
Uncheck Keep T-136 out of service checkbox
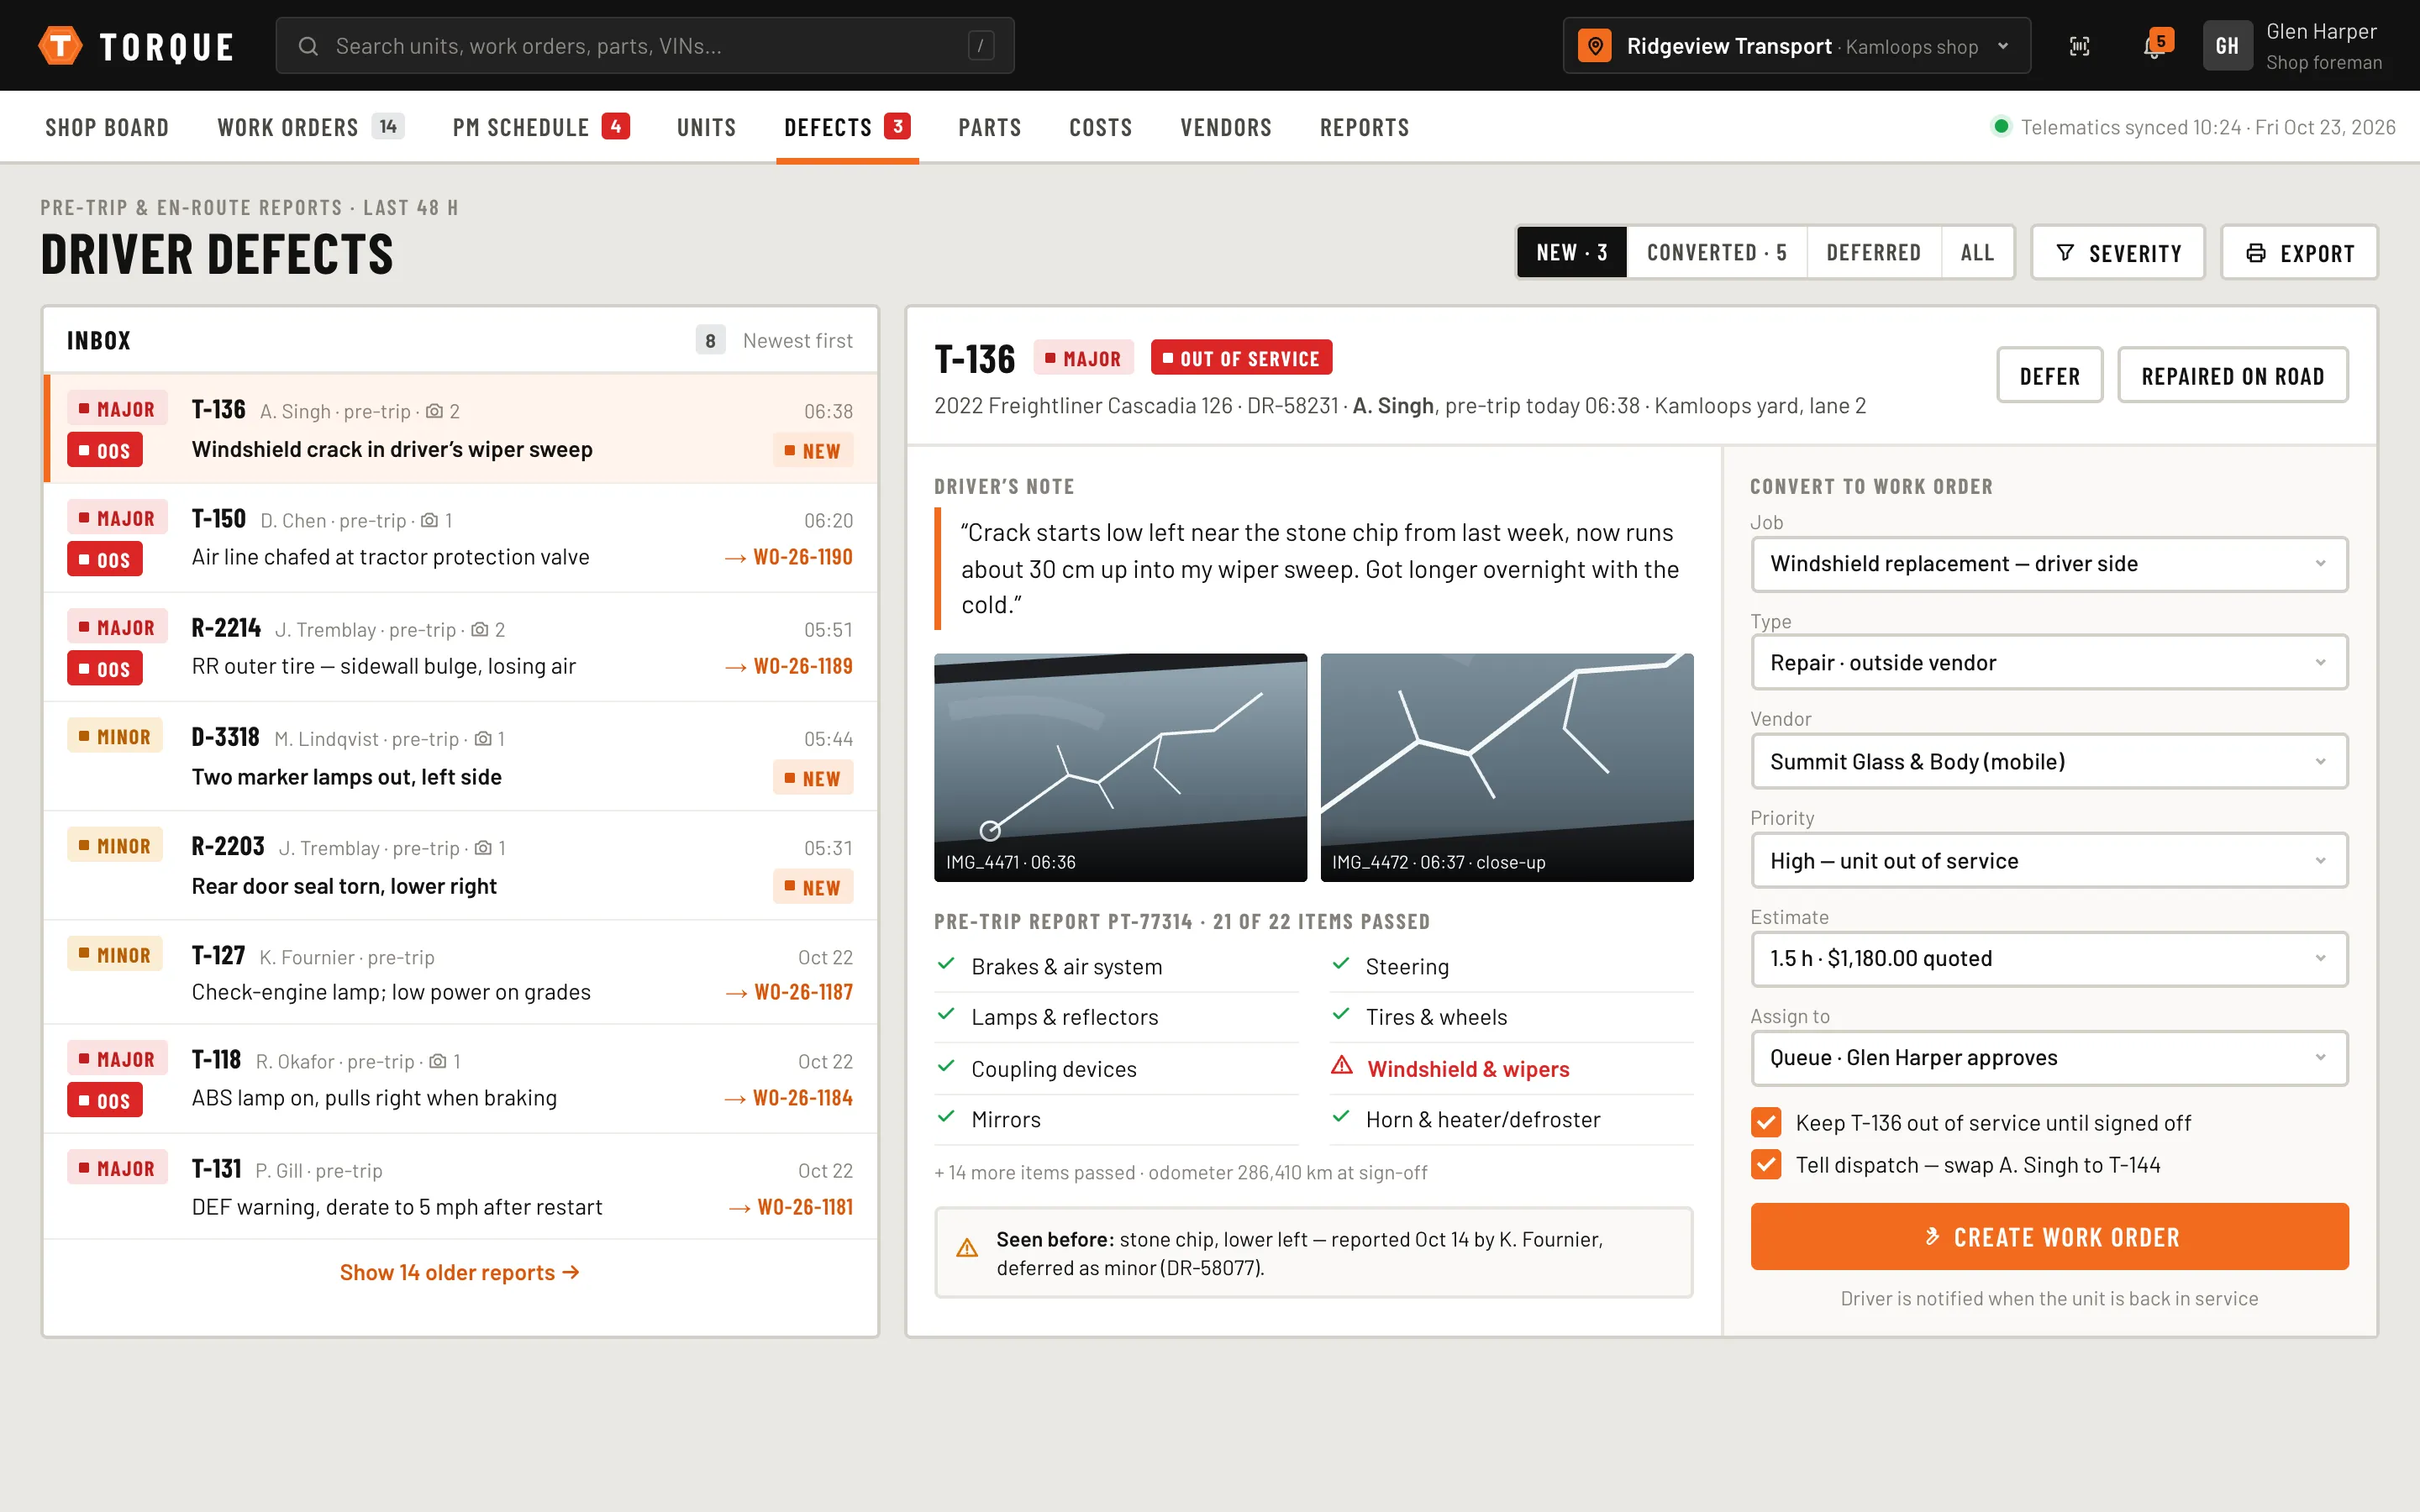tap(1766, 1122)
